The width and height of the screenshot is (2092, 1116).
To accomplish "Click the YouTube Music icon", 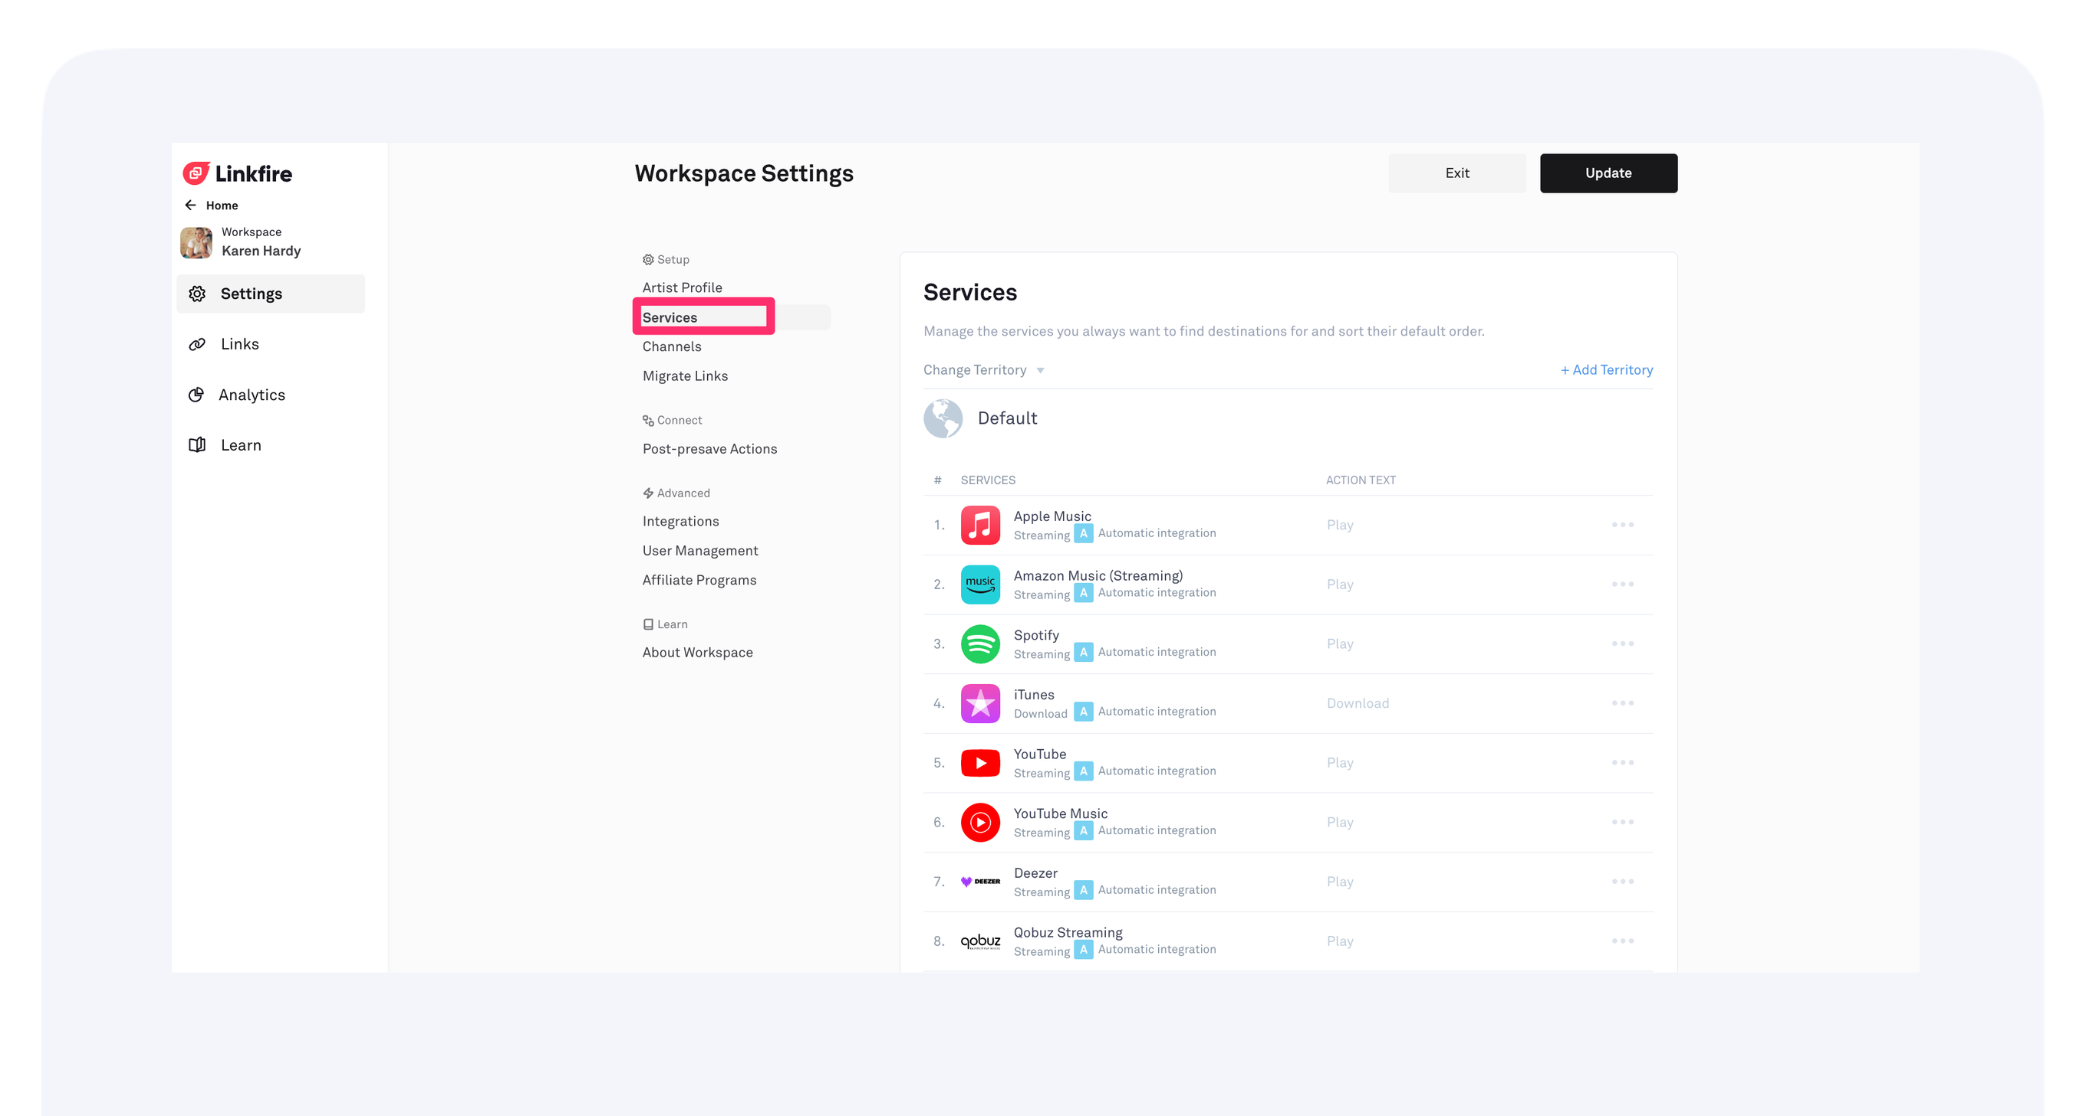I will [x=979, y=822].
